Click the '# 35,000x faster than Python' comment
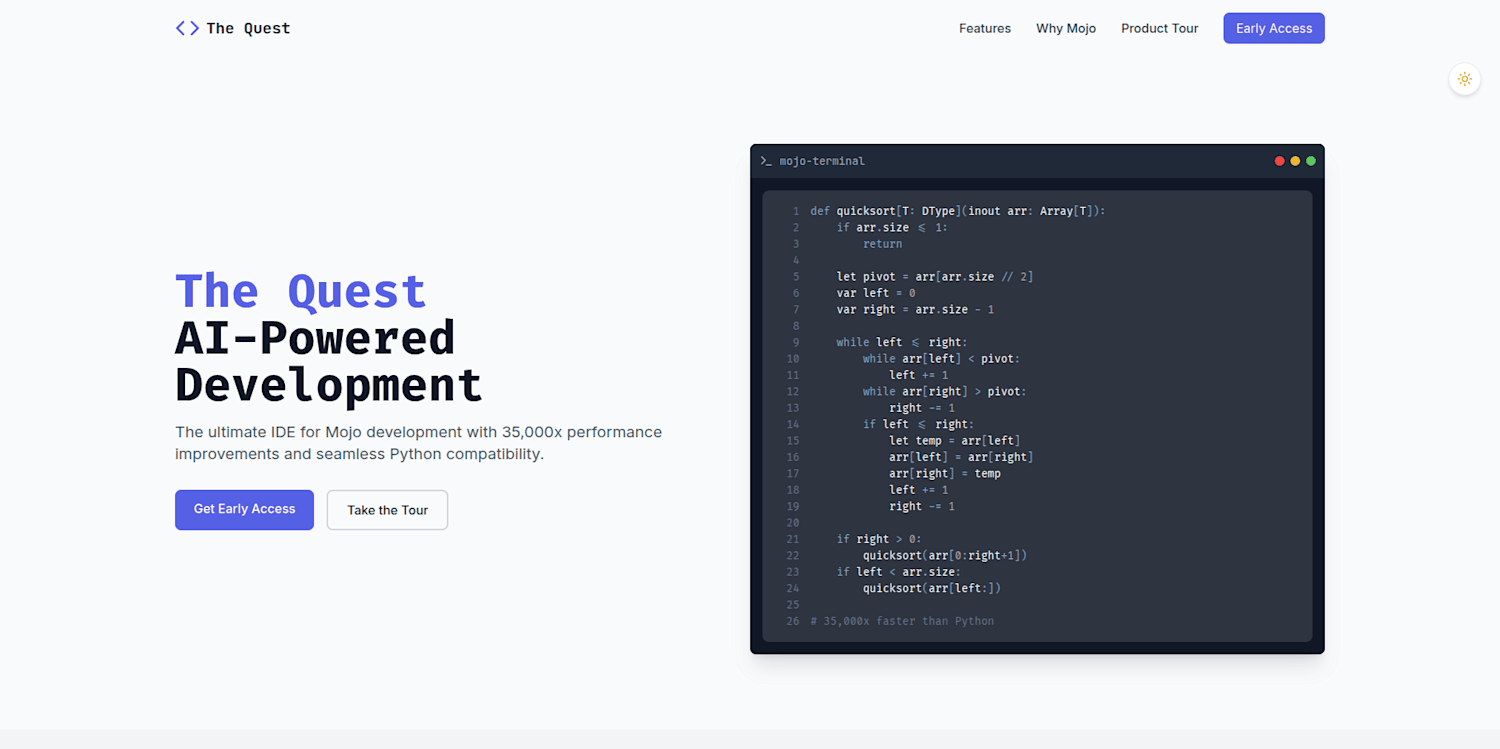 pos(902,621)
